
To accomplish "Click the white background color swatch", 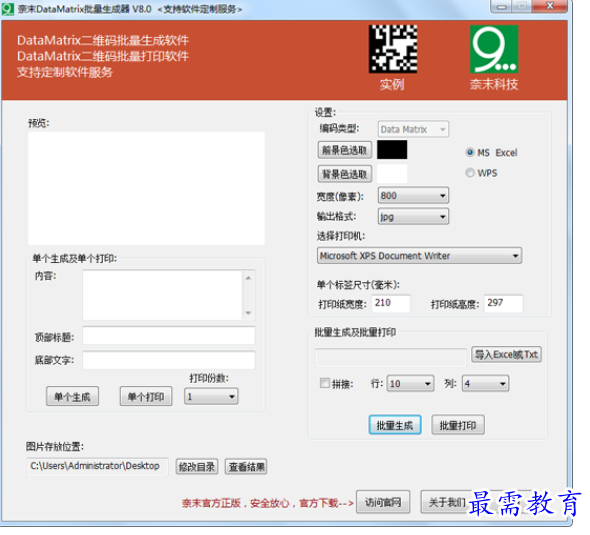I will click(x=392, y=173).
